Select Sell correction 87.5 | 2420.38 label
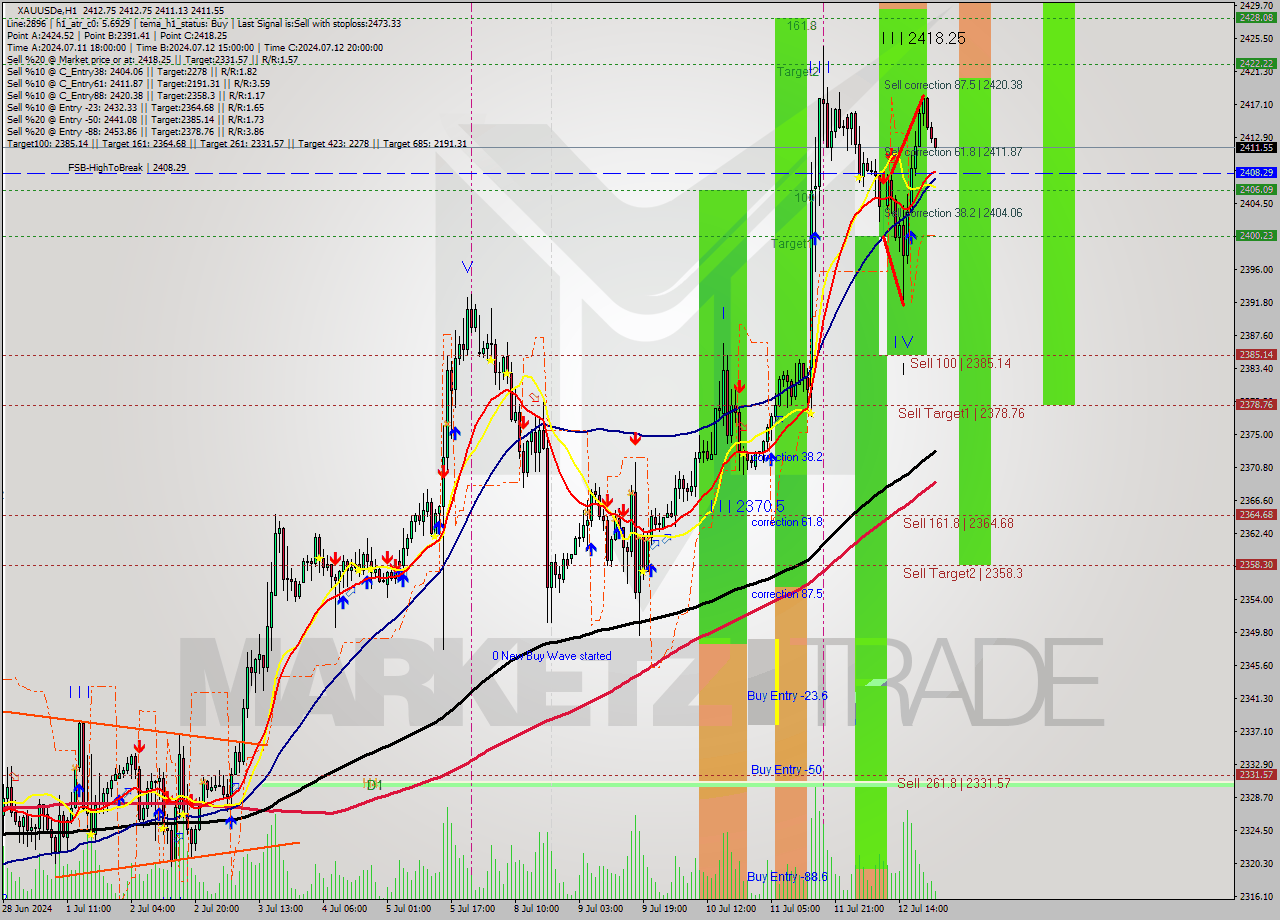Viewport: 1280px width, 920px height. [x=953, y=85]
